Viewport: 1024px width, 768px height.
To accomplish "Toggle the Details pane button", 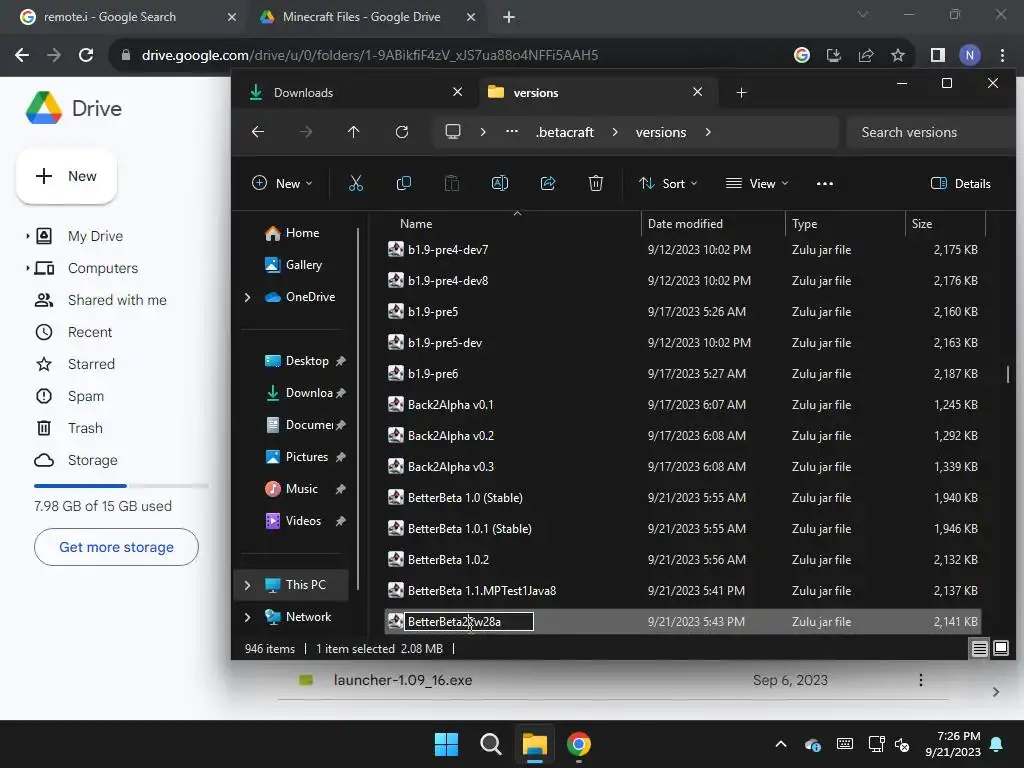I will (961, 184).
